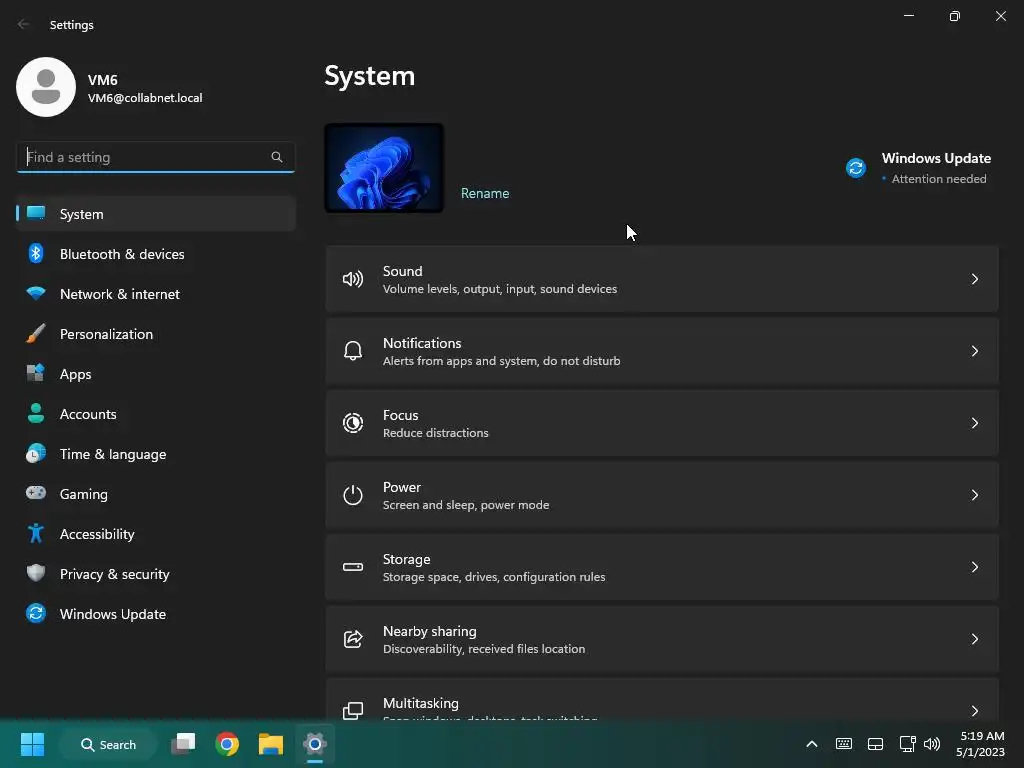Click the Privacy & security shield icon
The height and width of the screenshot is (768, 1024).
tap(36, 573)
